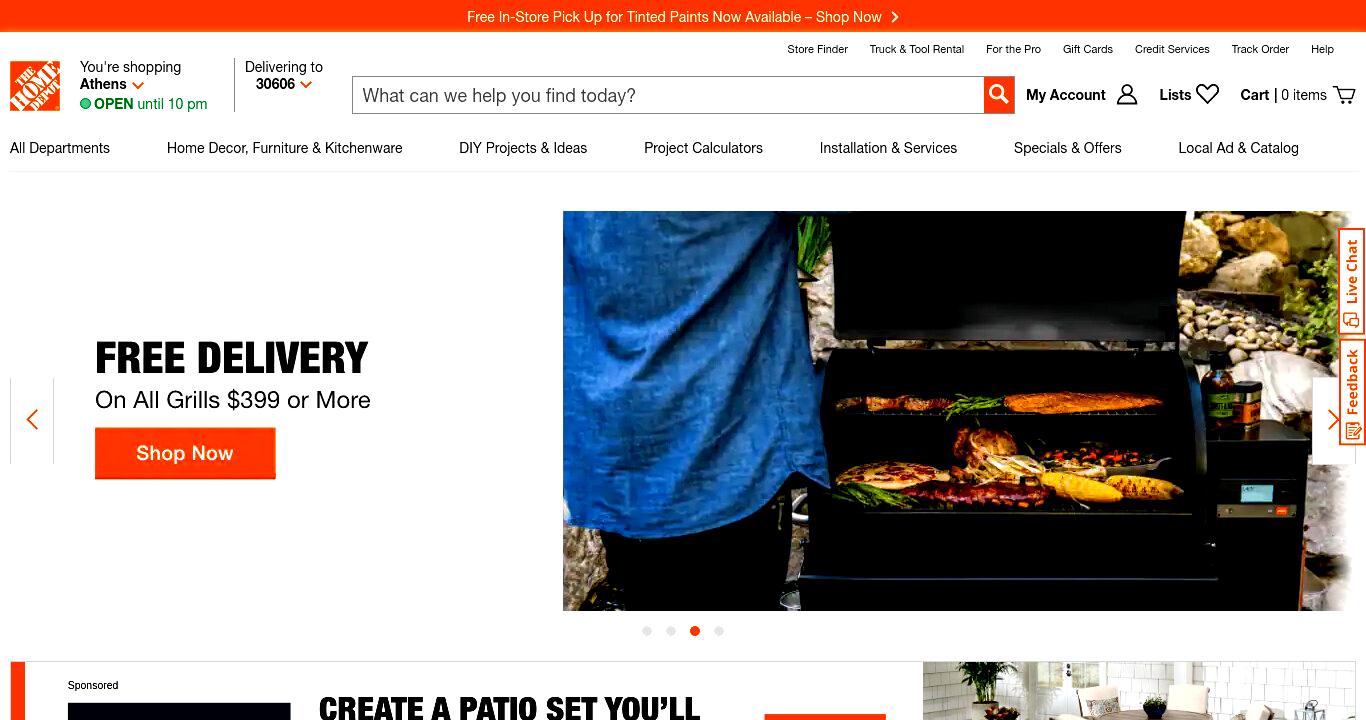
Task: Open Lists heart icon
Action: point(1208,94)
